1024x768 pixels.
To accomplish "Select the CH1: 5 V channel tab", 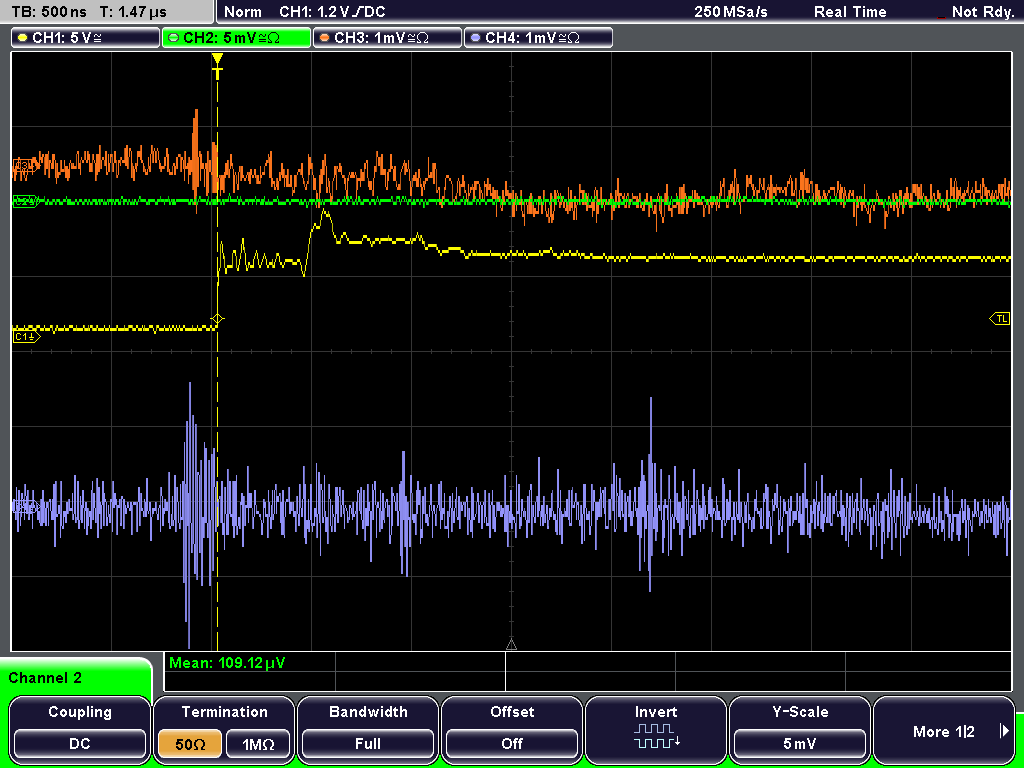I will click(86, 38).
